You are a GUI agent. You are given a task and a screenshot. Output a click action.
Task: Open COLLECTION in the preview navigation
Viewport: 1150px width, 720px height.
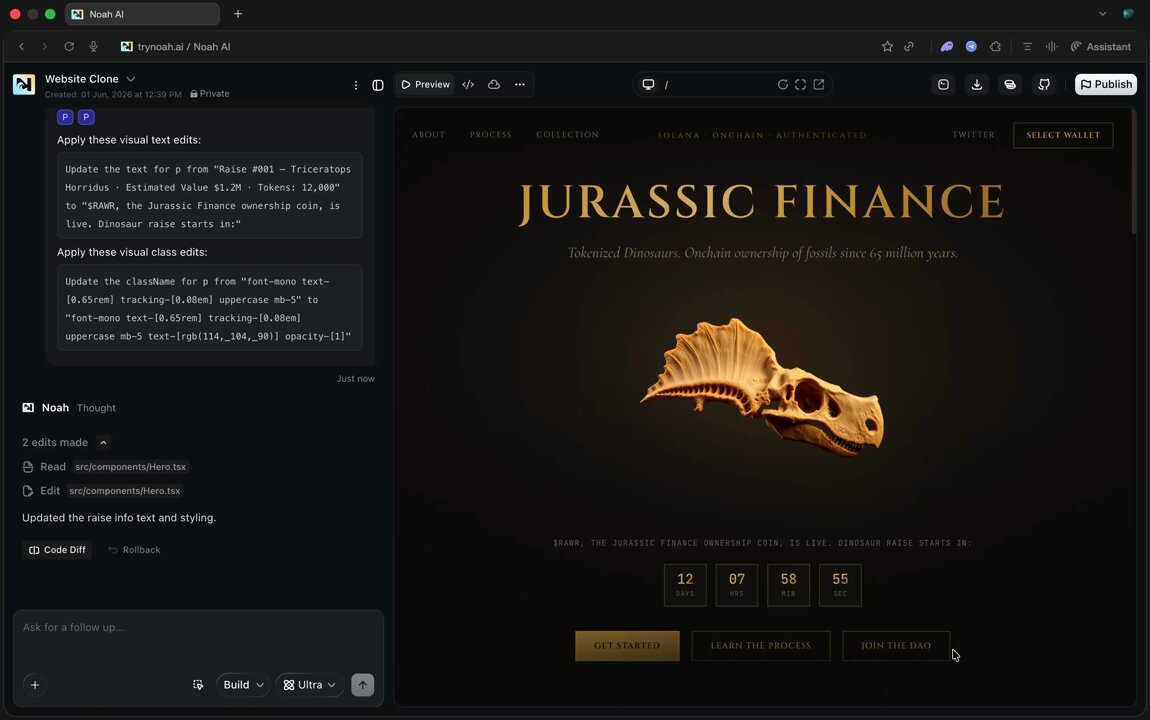click(x=568, y=135)
